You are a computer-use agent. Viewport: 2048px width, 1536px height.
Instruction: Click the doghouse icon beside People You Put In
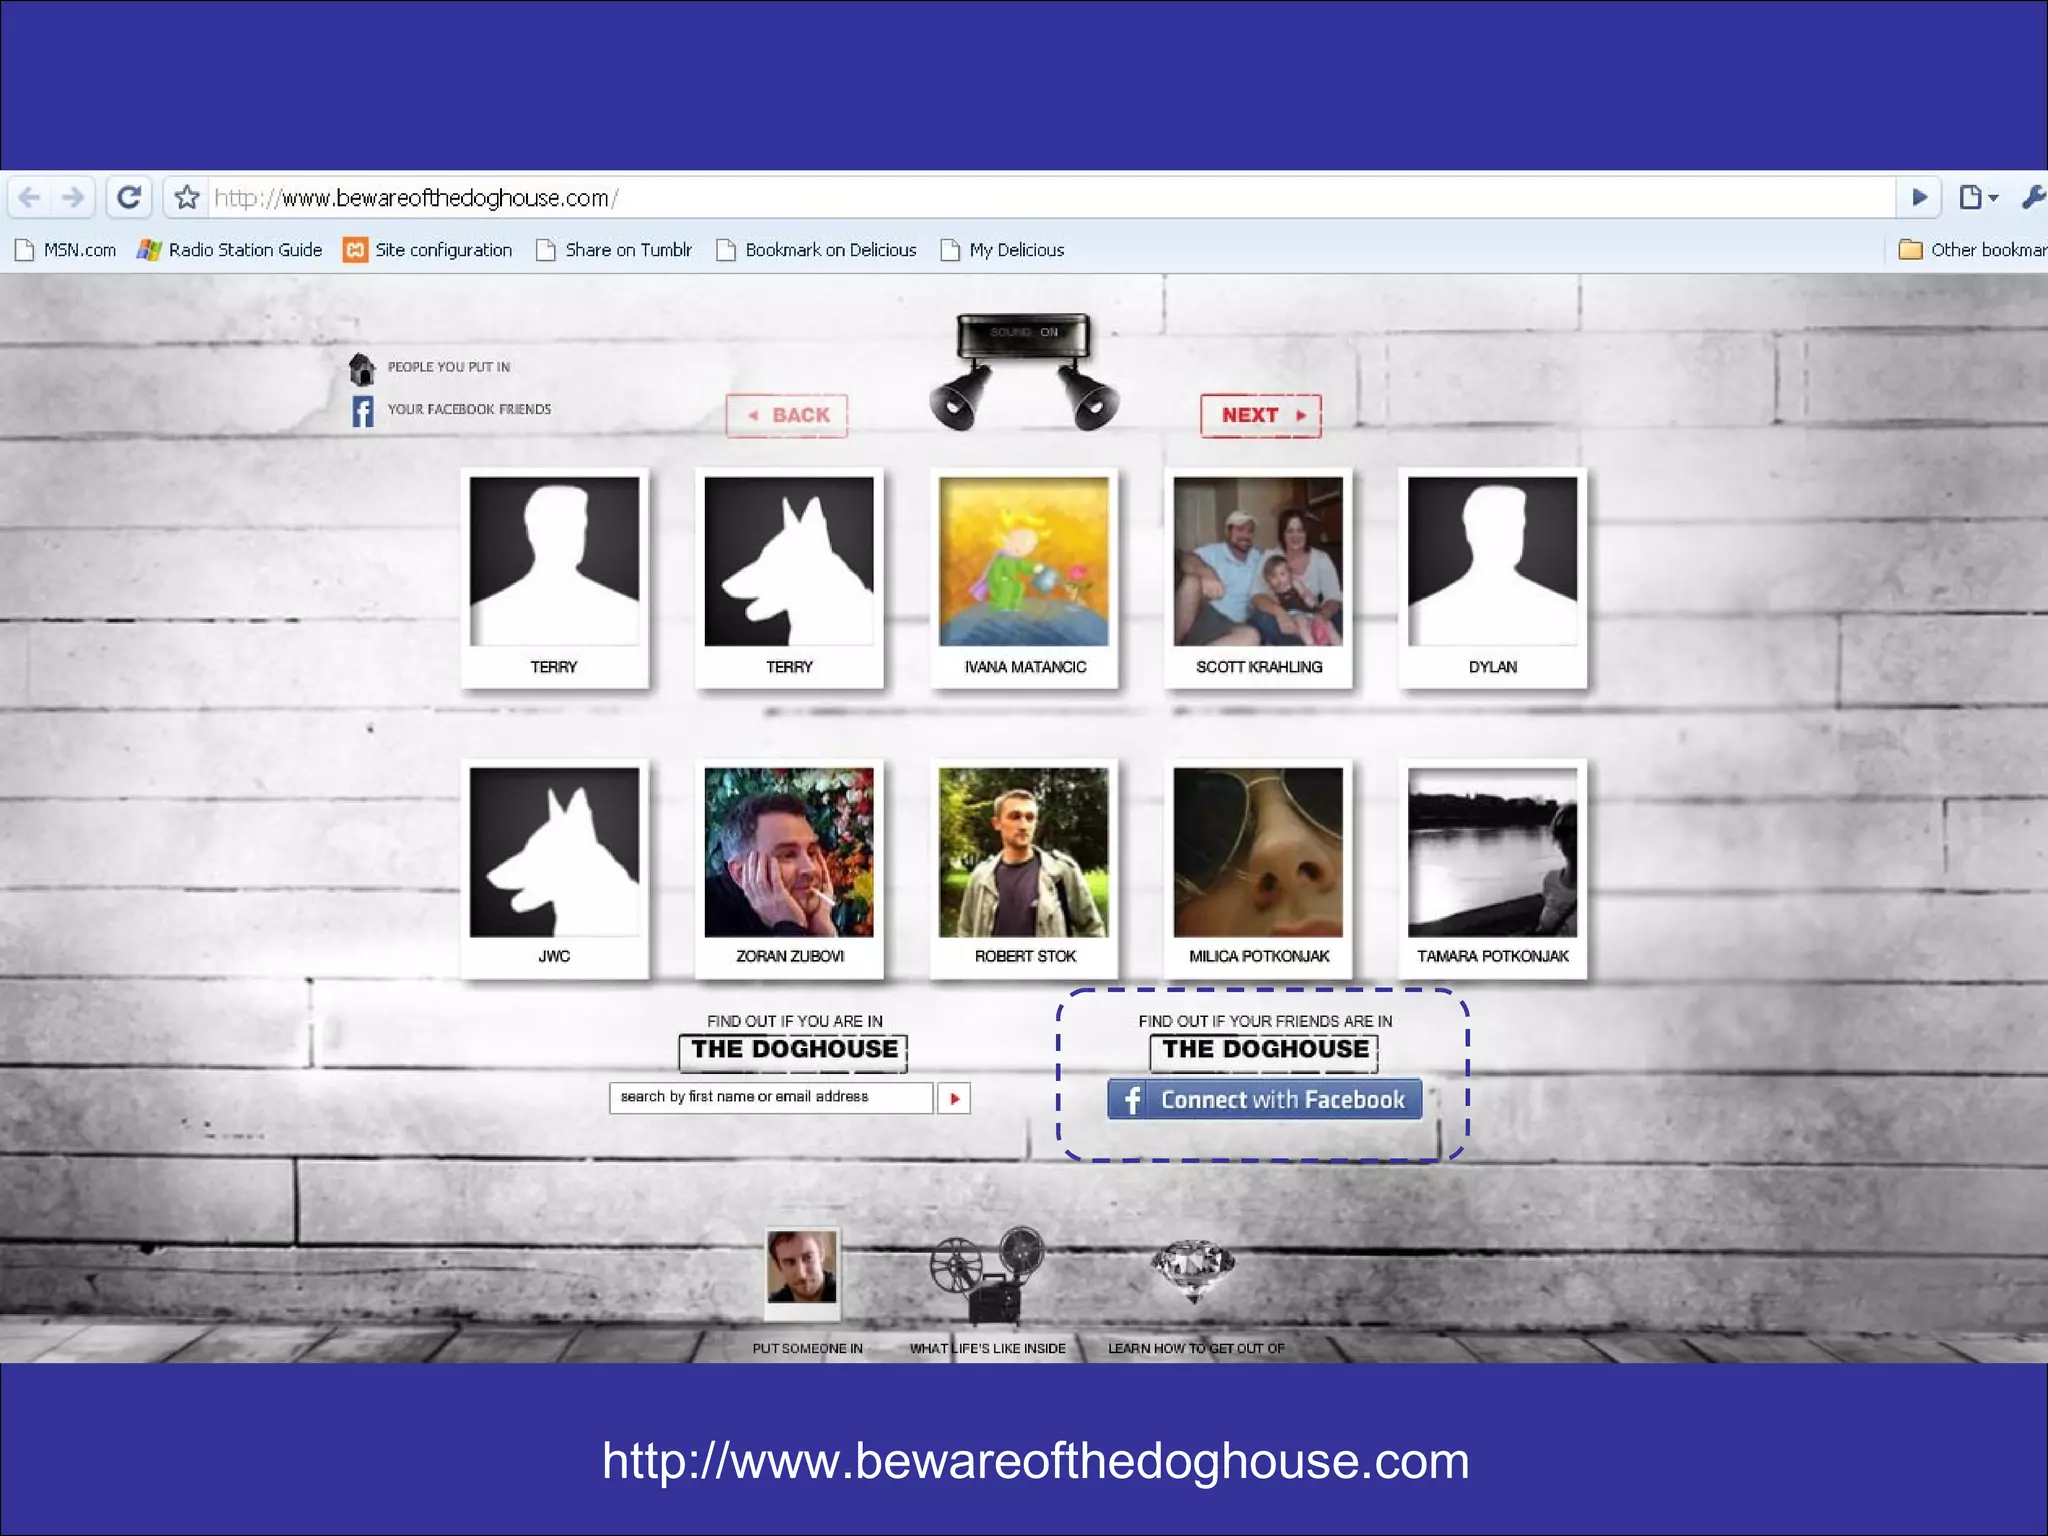[362, 369]
